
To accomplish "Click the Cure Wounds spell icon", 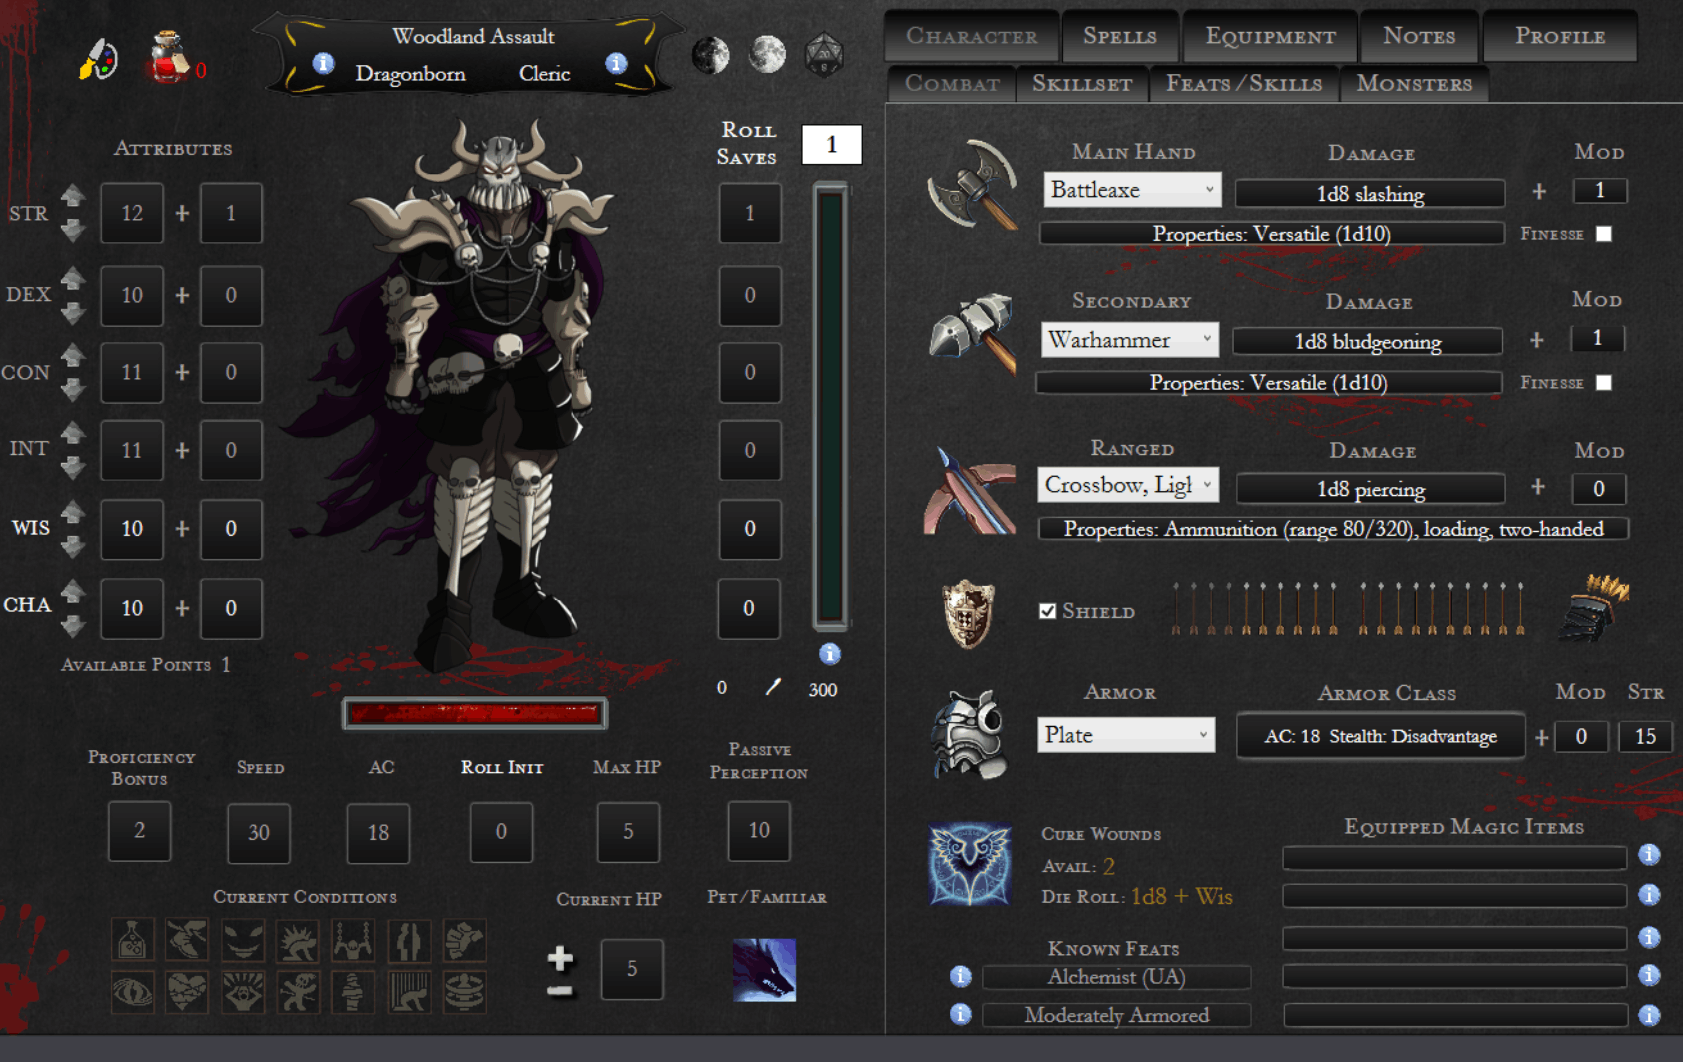I will click(968, 864).
